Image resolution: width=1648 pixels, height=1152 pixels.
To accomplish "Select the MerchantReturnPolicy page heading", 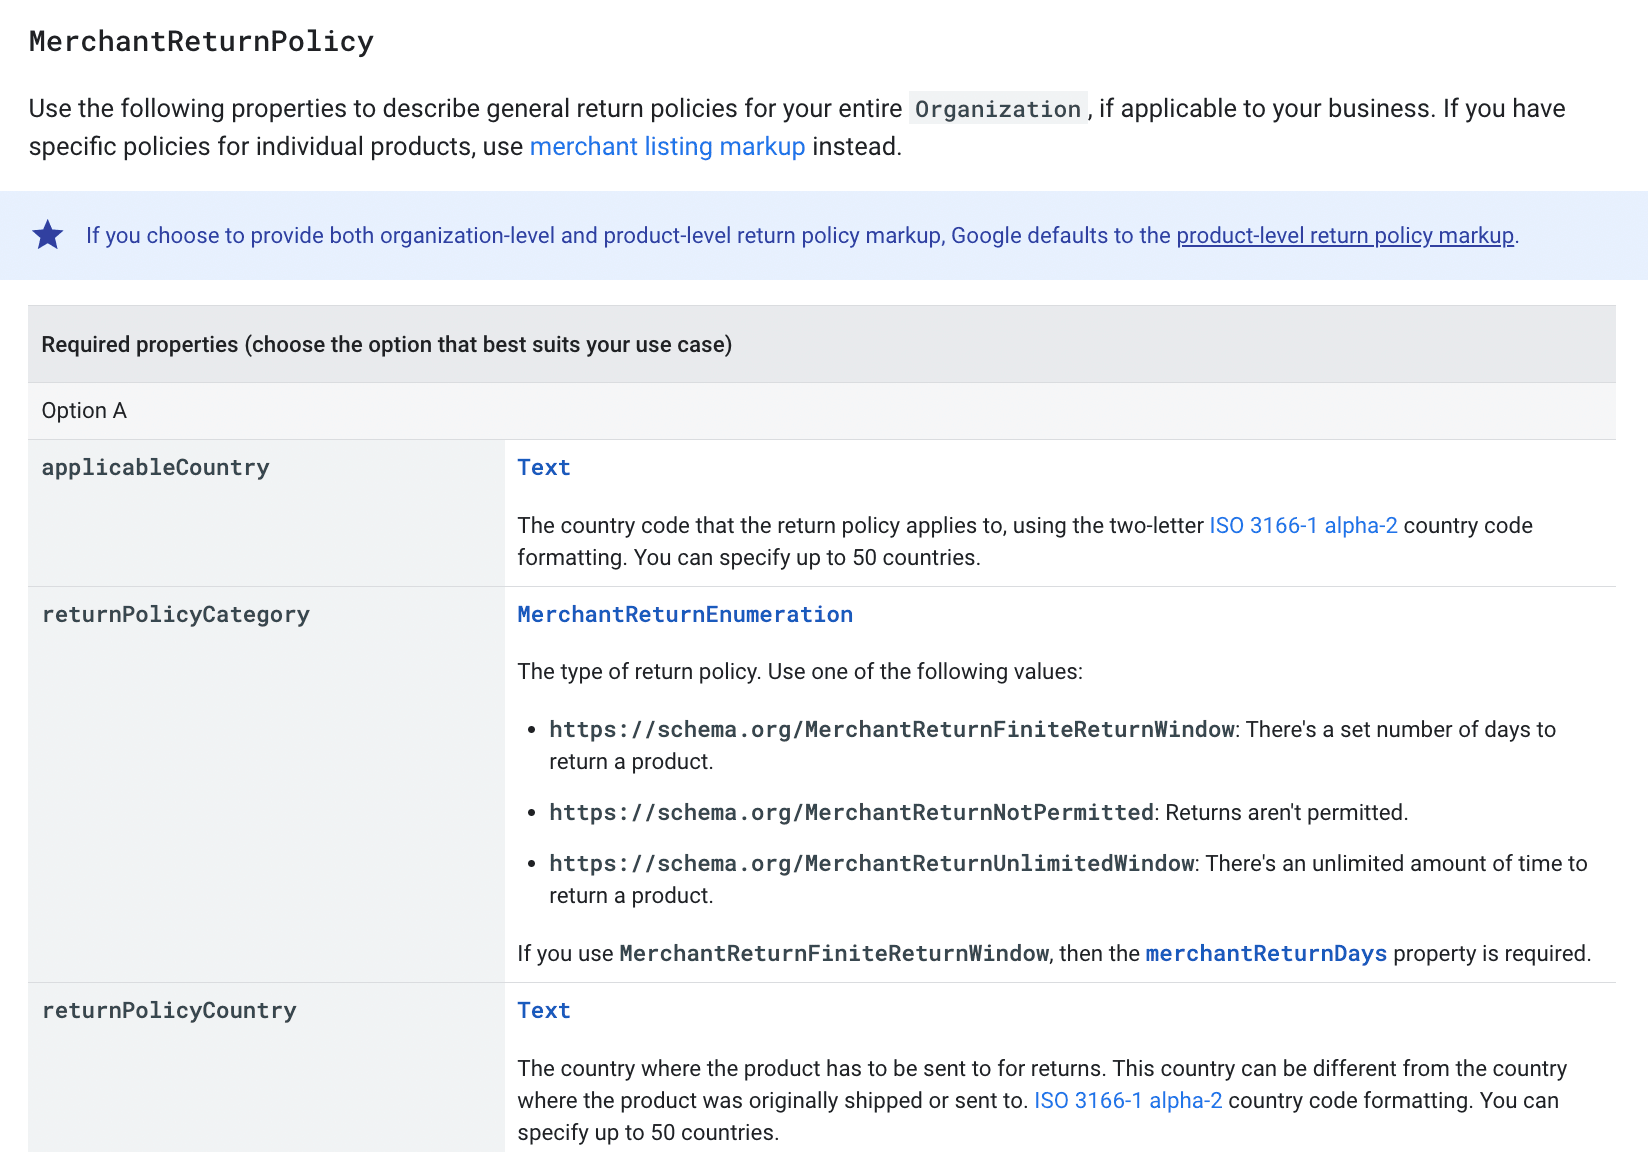I will [x=200, y=41].
